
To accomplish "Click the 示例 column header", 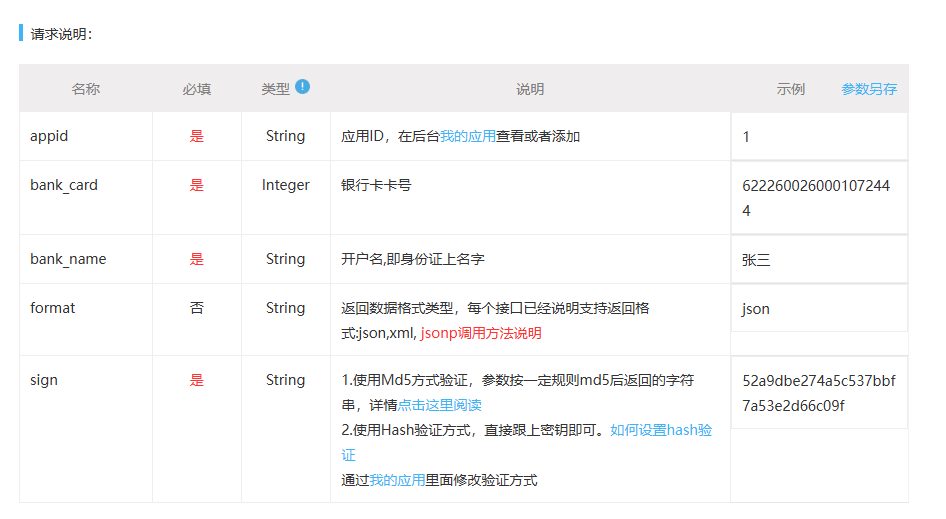I will click(x=791, y=89).
